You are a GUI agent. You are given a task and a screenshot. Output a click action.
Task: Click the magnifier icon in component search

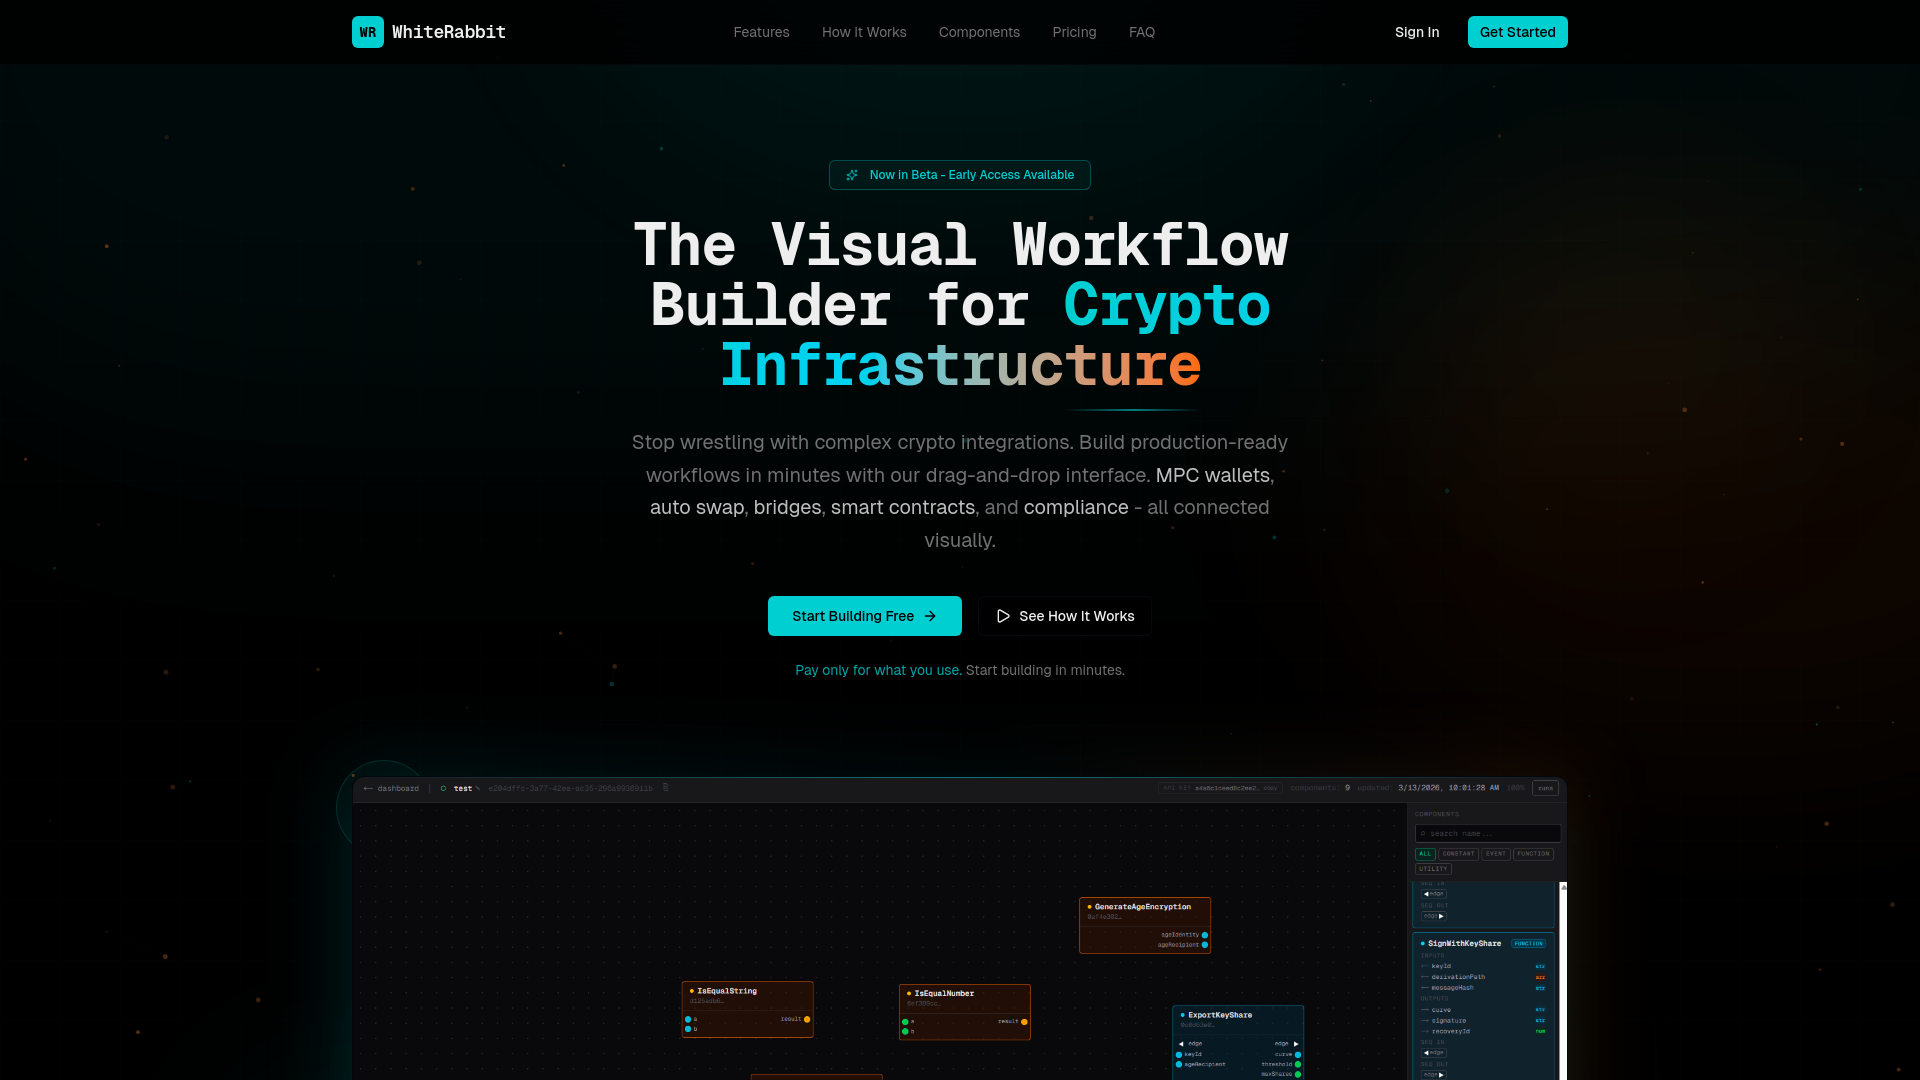coord(1423,833)
